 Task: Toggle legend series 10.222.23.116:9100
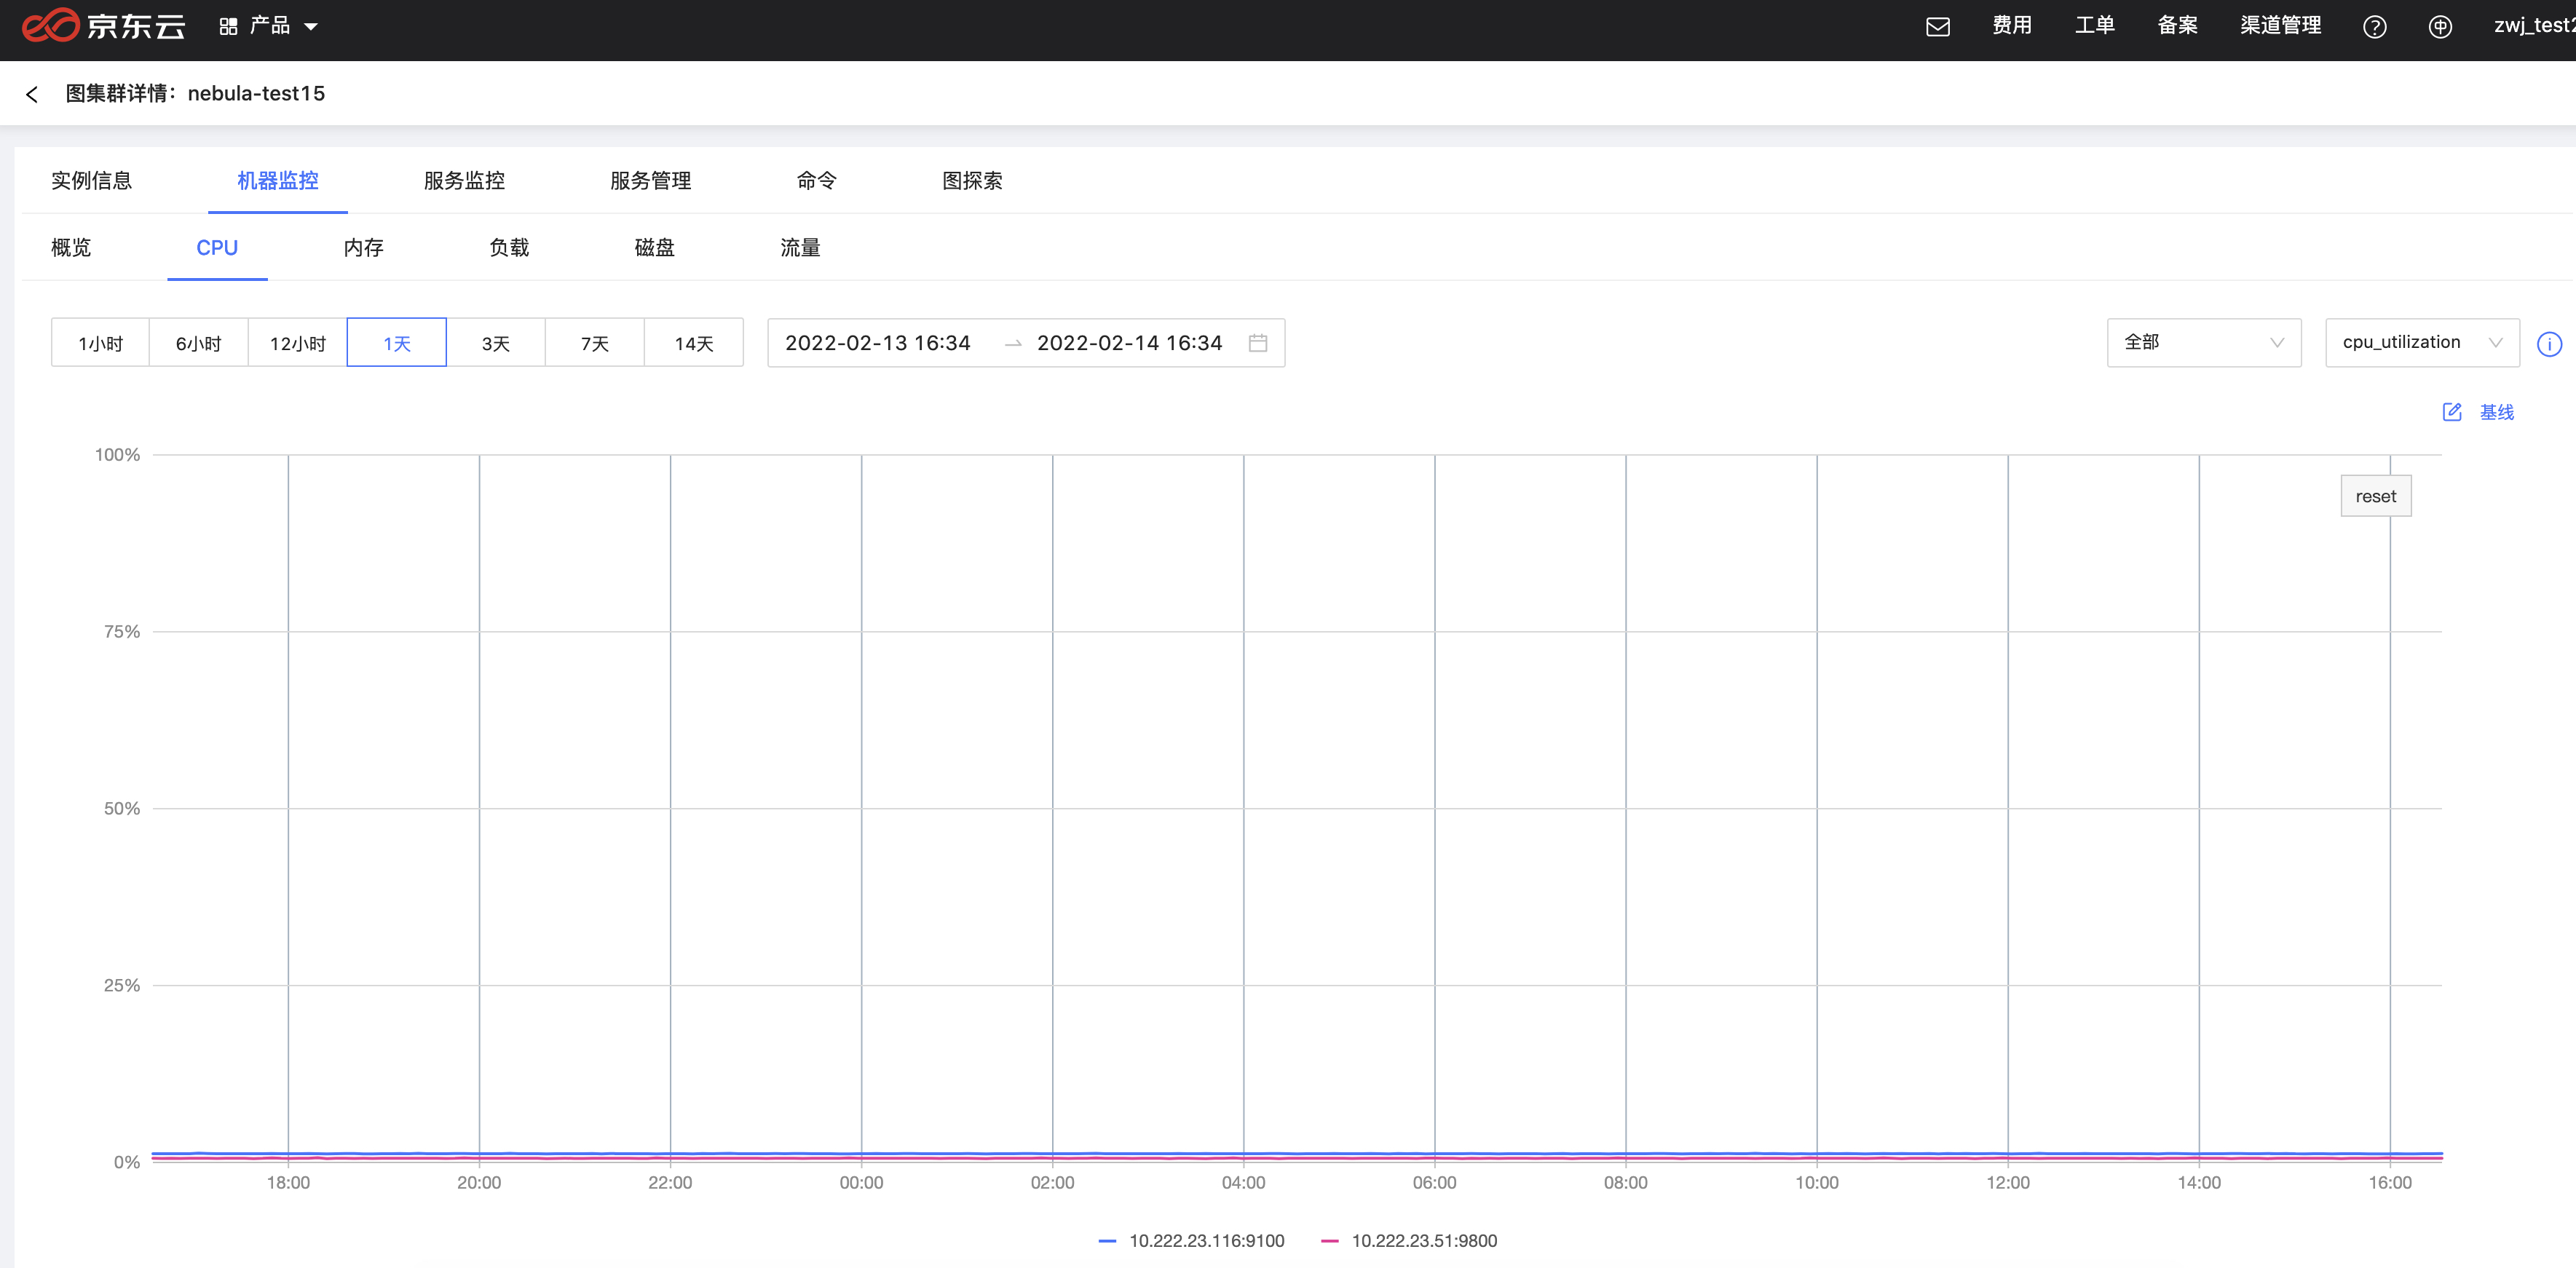1191,1241
